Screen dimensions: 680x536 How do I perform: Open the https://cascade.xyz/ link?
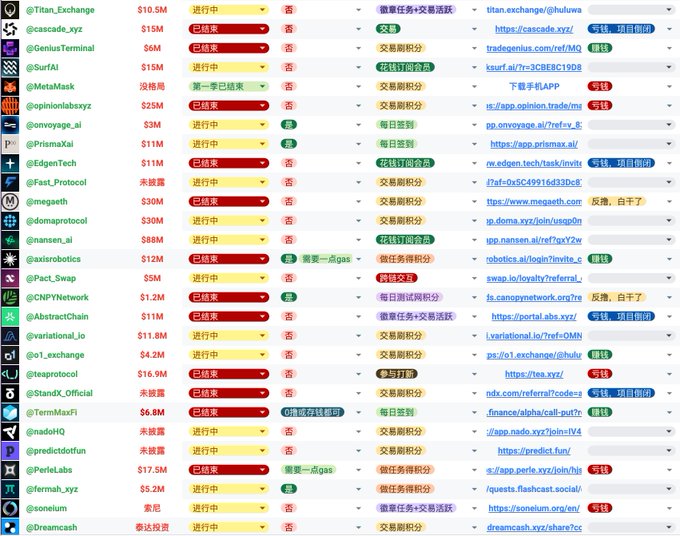point(534,29)
